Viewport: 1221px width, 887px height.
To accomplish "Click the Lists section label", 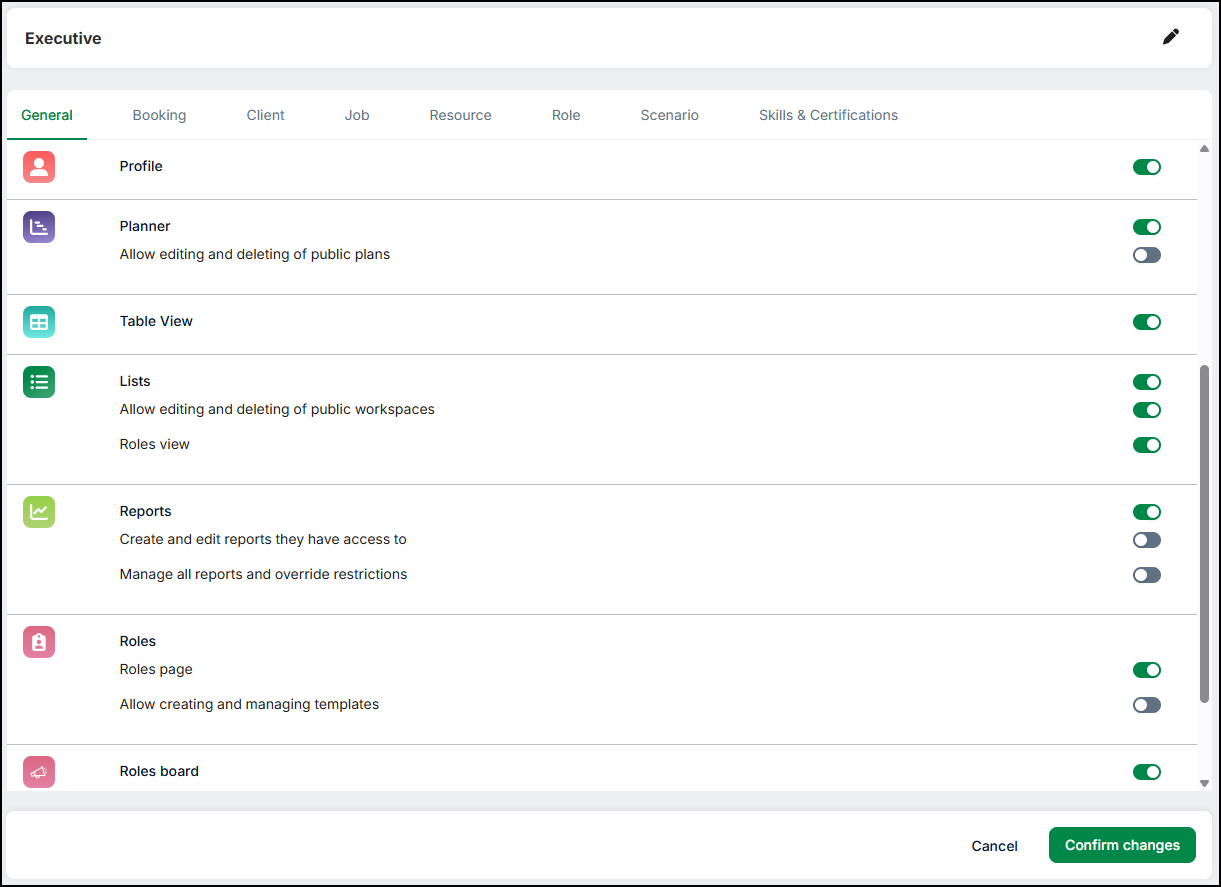I will click(135, 381).
